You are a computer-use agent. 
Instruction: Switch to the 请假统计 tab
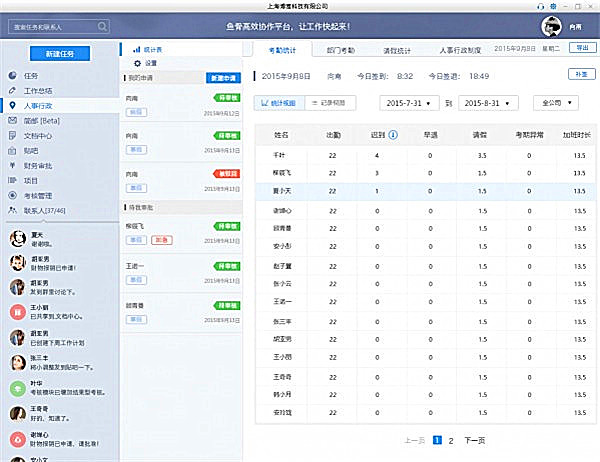click(x=399, y=48)
